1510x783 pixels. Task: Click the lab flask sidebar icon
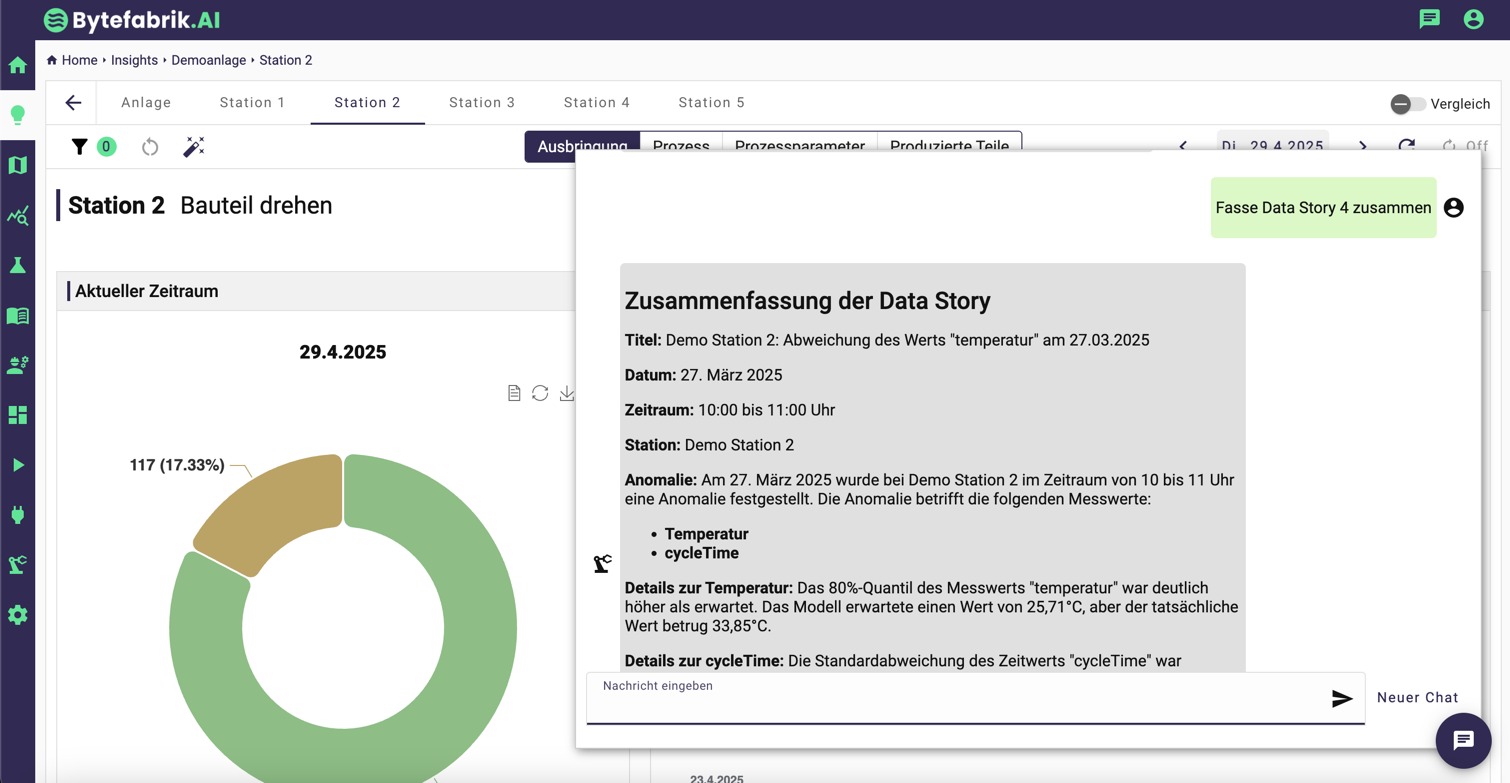[x=18, y=265]
